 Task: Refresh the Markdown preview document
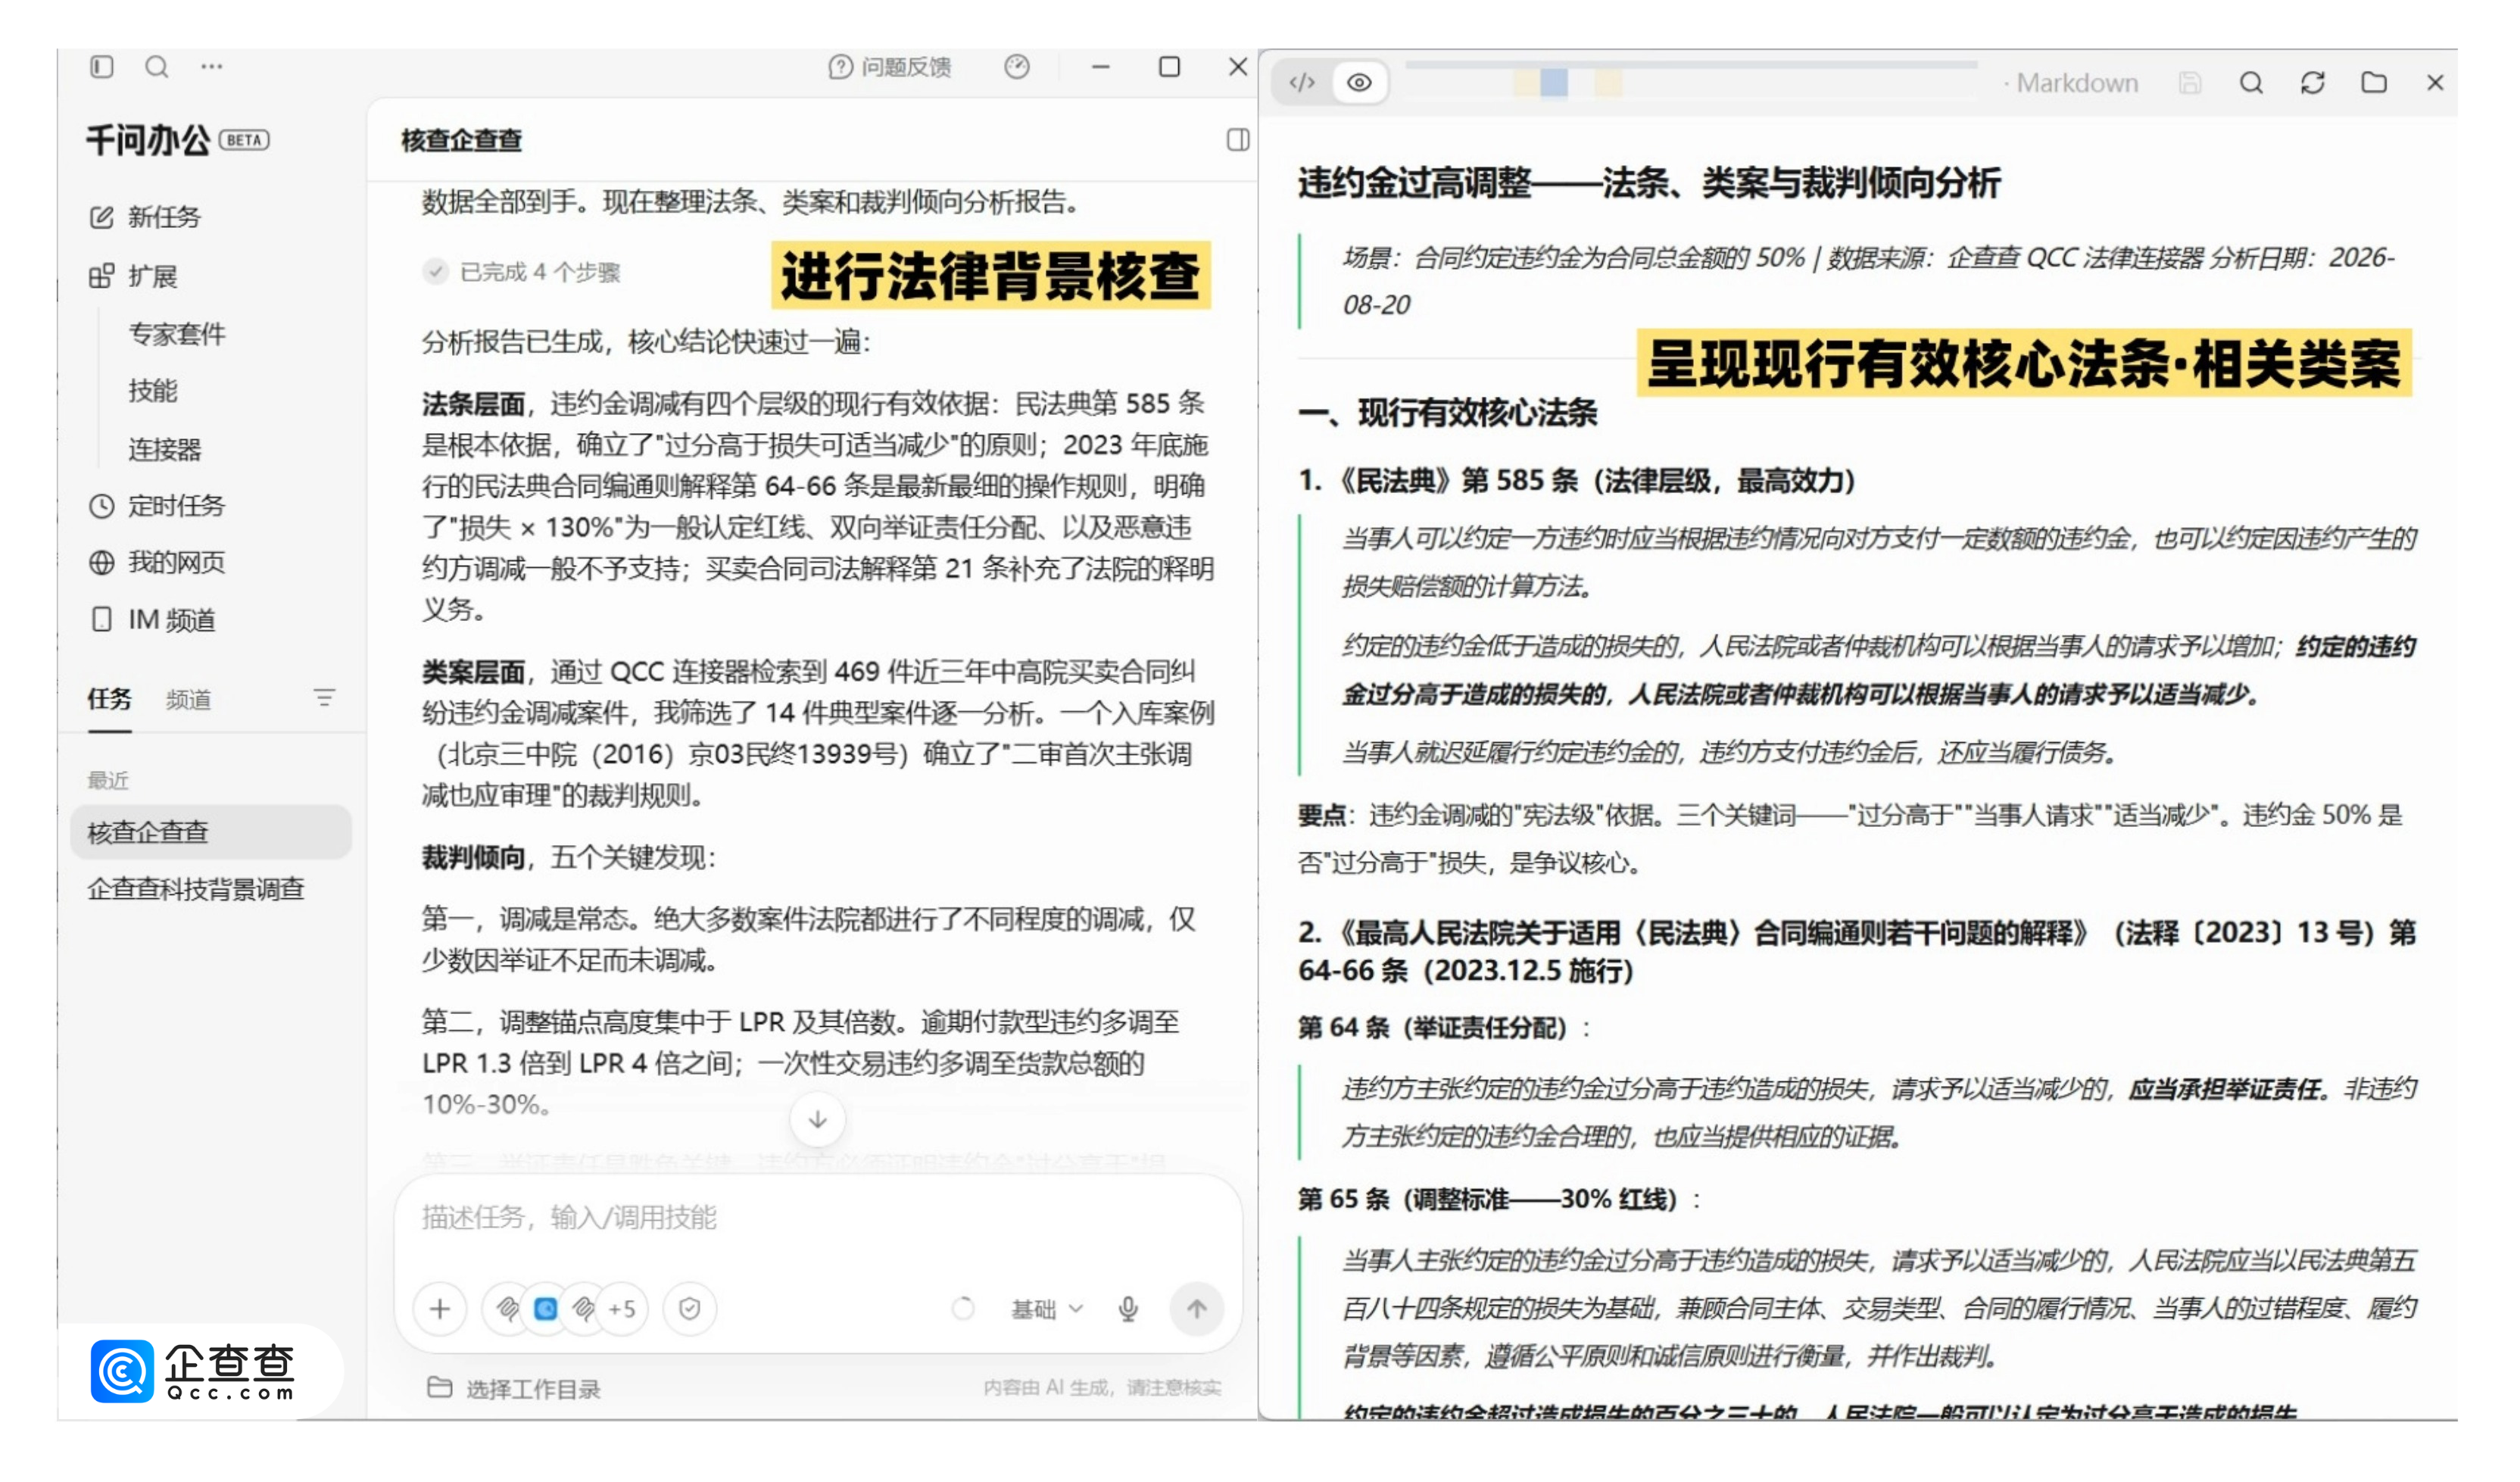tap(2313, 83)
